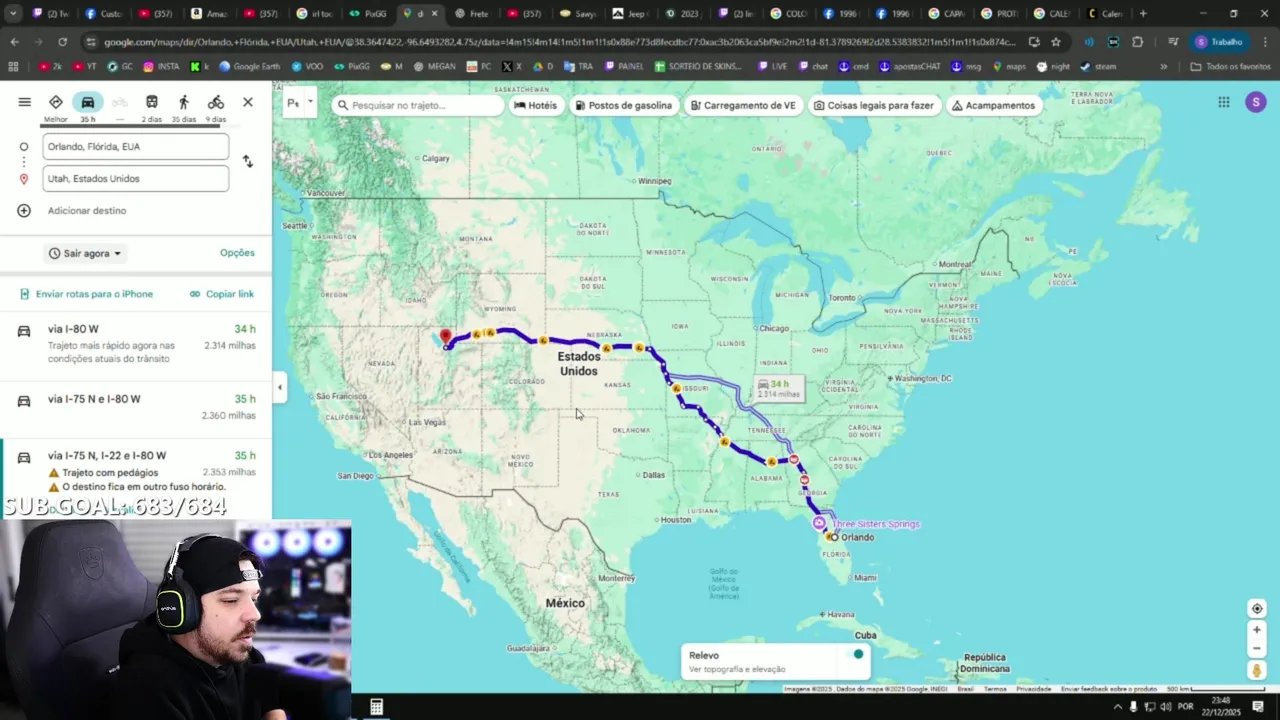Select the Best travel mode icon
1280x720 pixels.
tap(56, 102)
